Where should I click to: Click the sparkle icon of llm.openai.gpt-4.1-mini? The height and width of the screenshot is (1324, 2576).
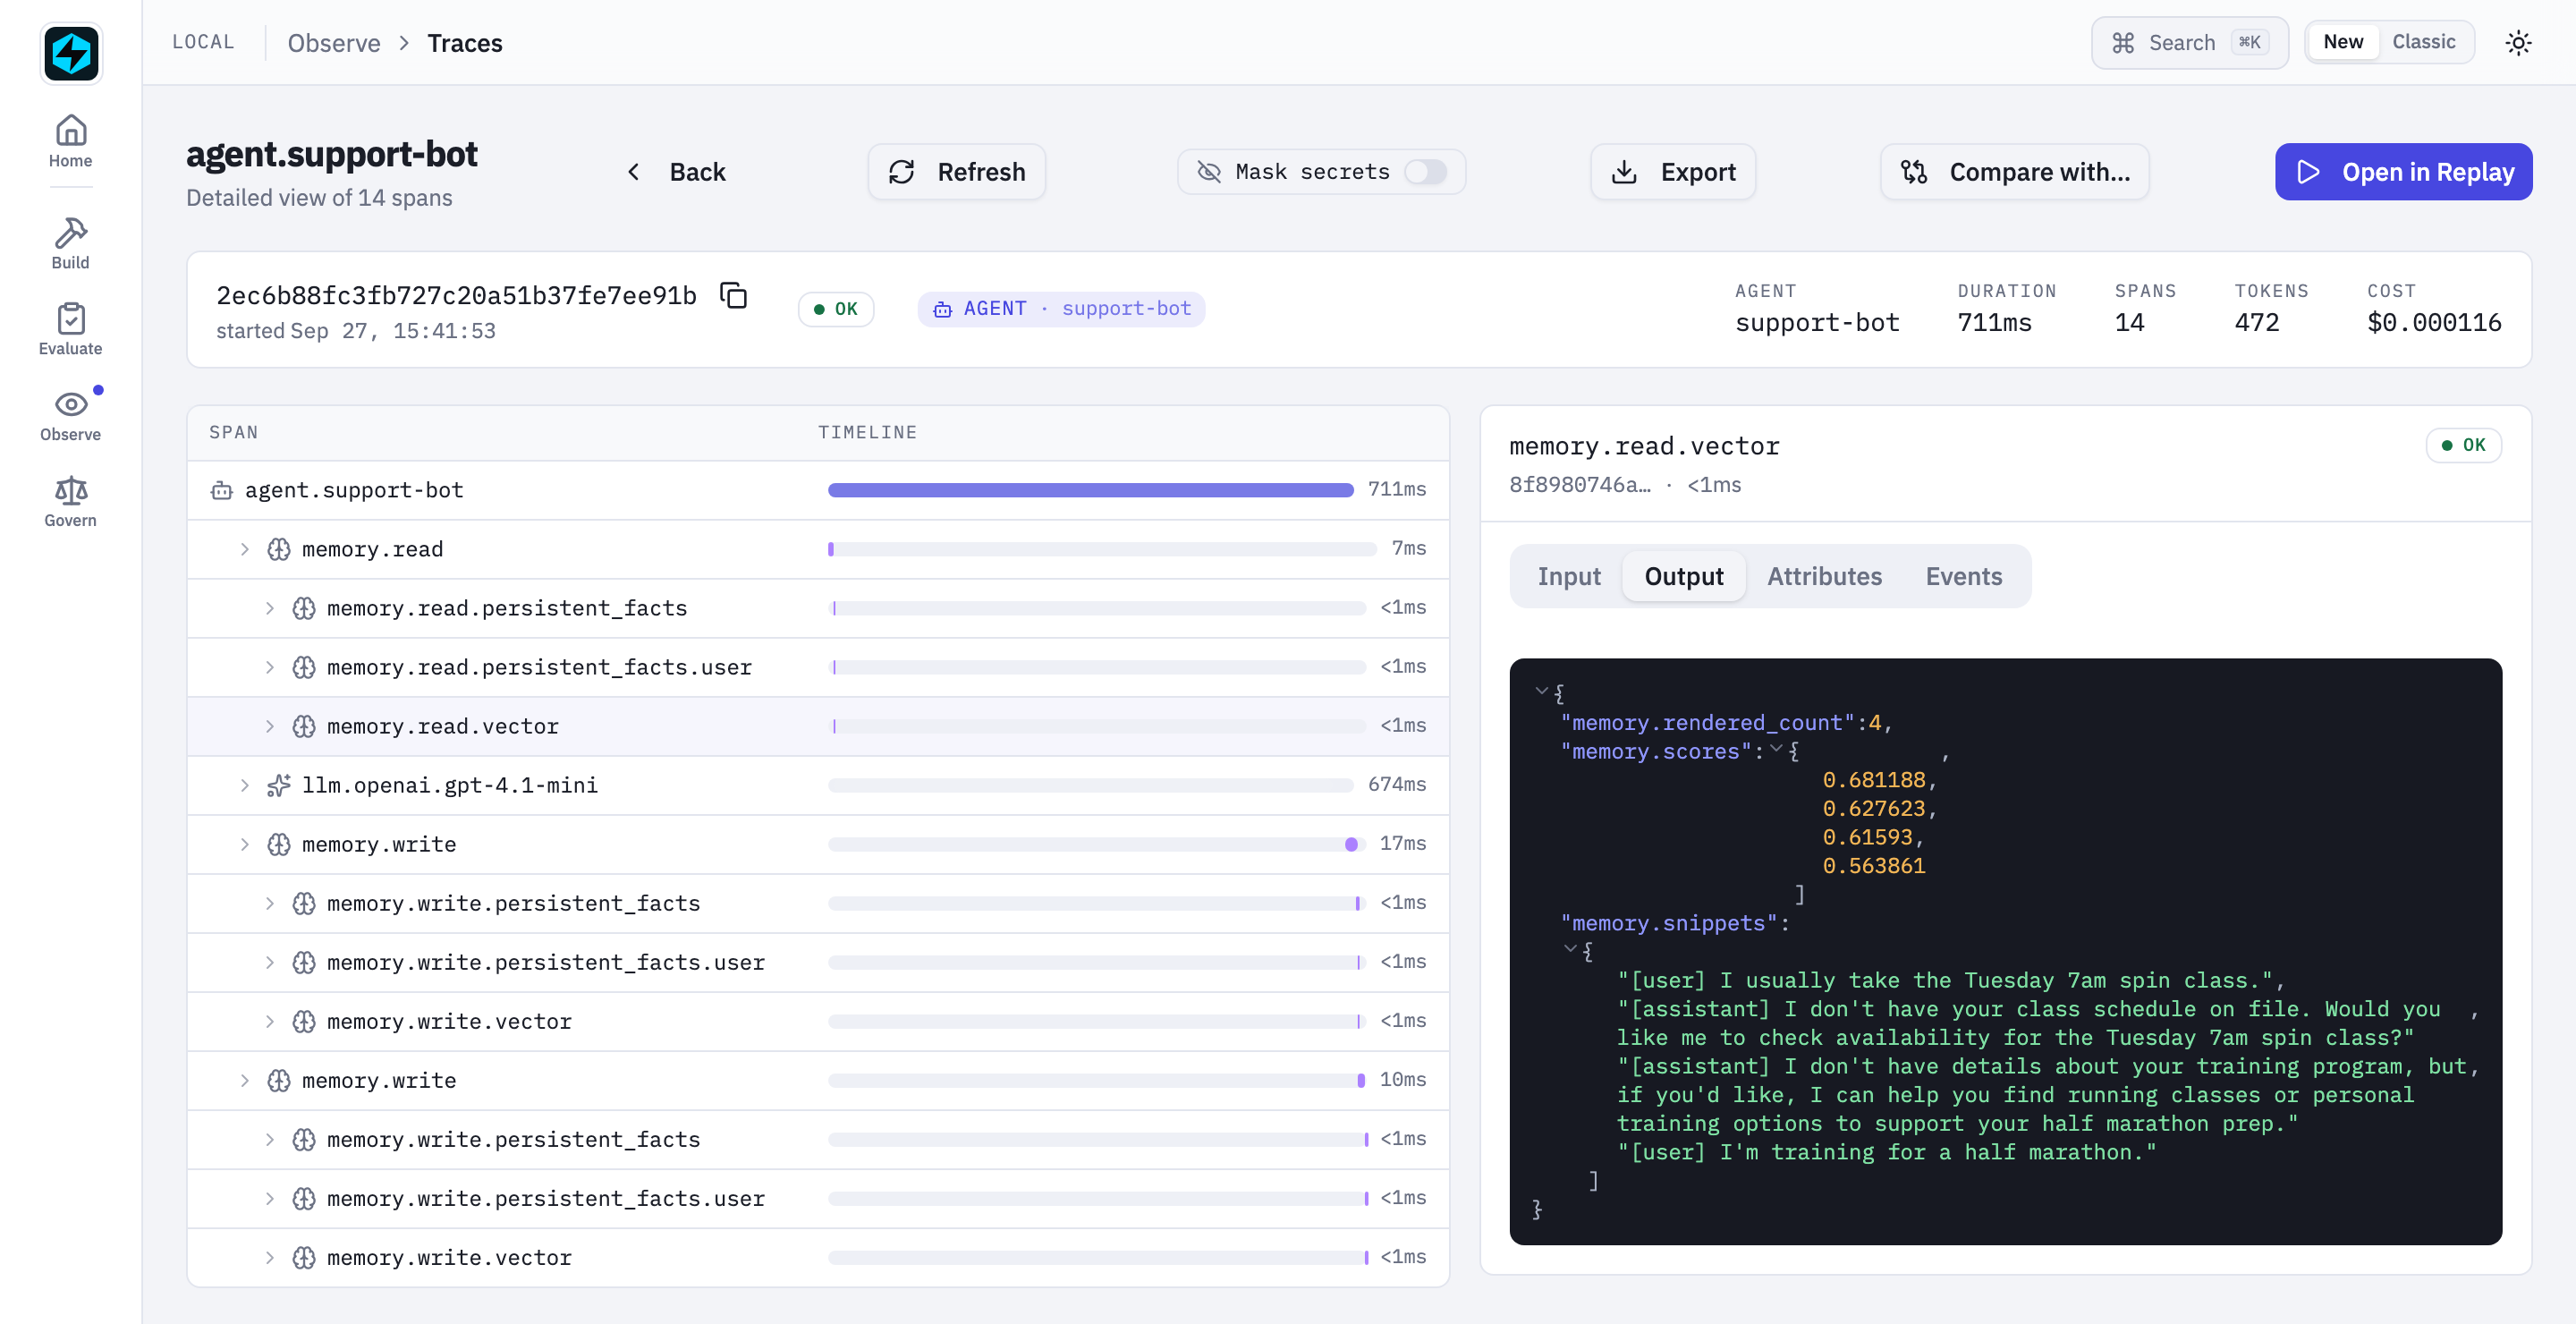[x=278, y=785]
